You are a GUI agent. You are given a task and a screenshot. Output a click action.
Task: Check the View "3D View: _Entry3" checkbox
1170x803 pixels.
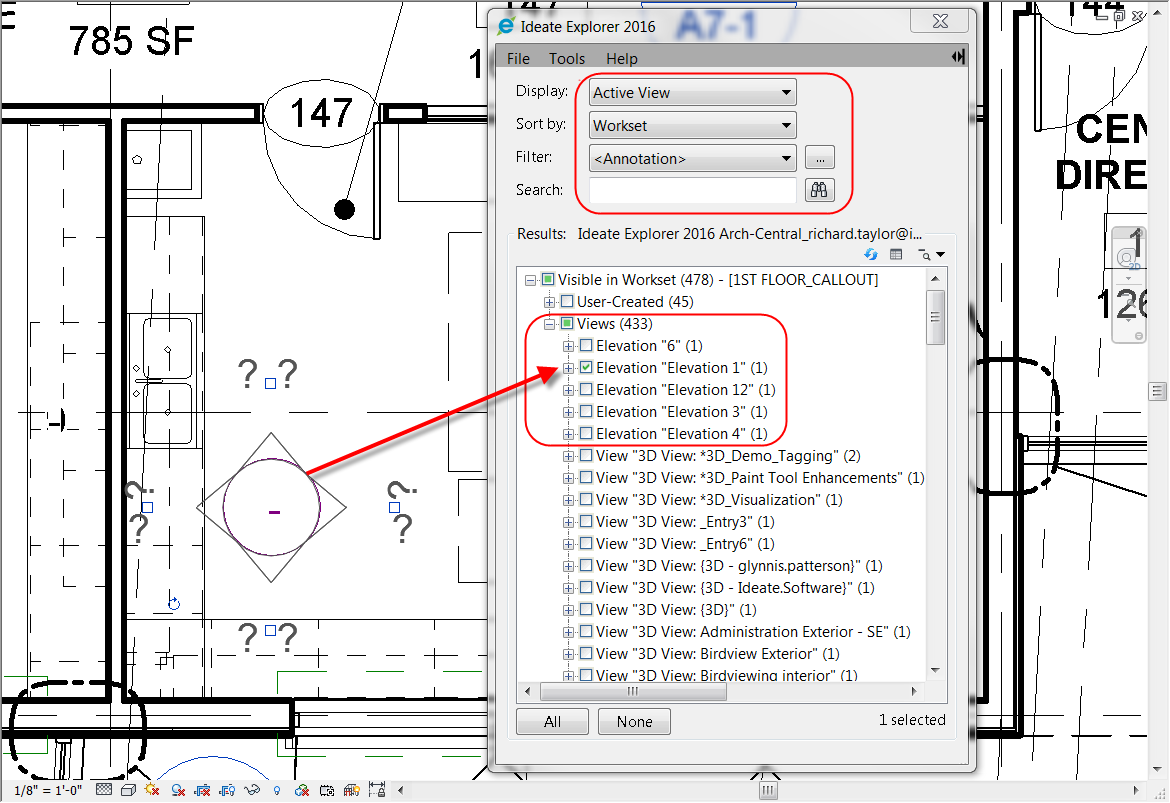coord(586,522)
